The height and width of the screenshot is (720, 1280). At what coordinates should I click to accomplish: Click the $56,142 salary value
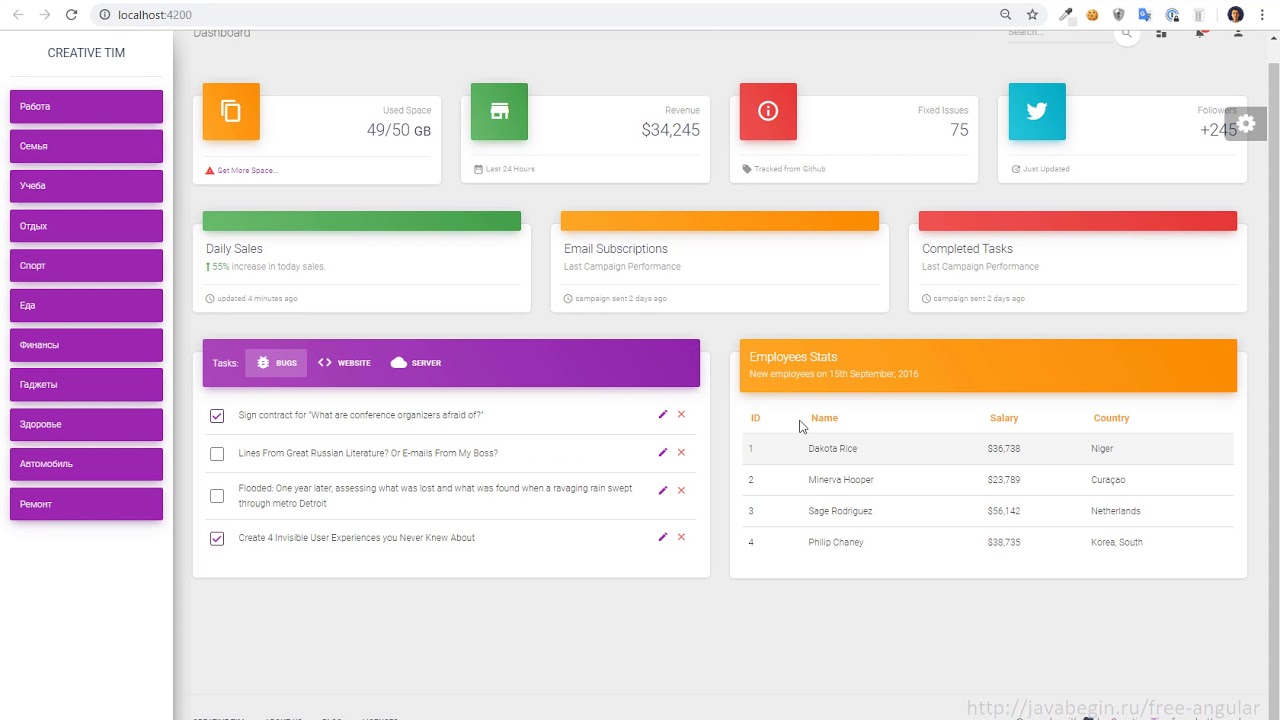coord(1004,511)
